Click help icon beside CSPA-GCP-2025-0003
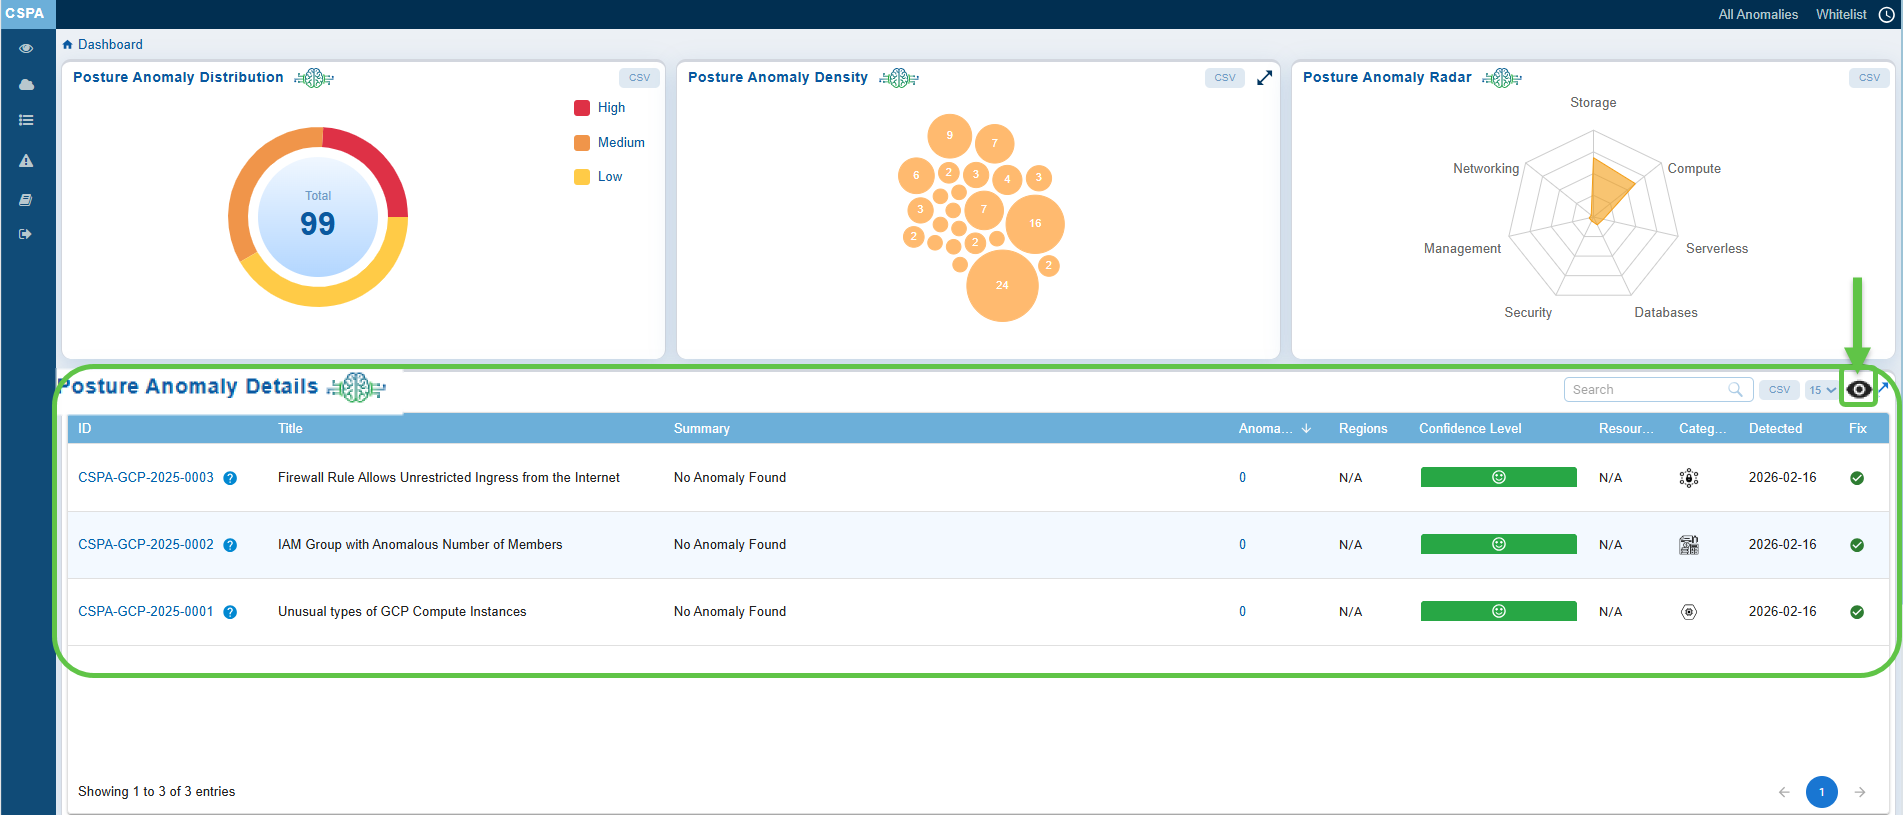The width and height of the screenshot is (1903, 815). point(230,478)
